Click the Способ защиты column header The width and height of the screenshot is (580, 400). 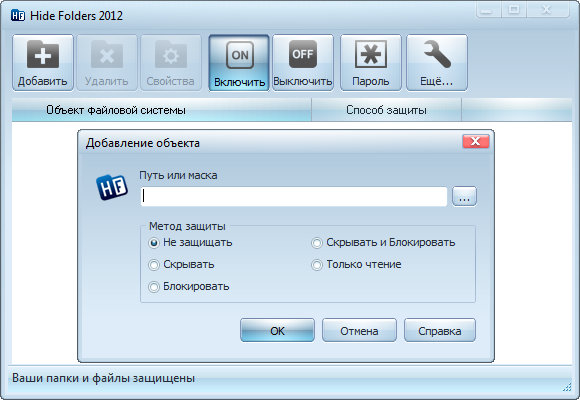(x=387, y=110)
